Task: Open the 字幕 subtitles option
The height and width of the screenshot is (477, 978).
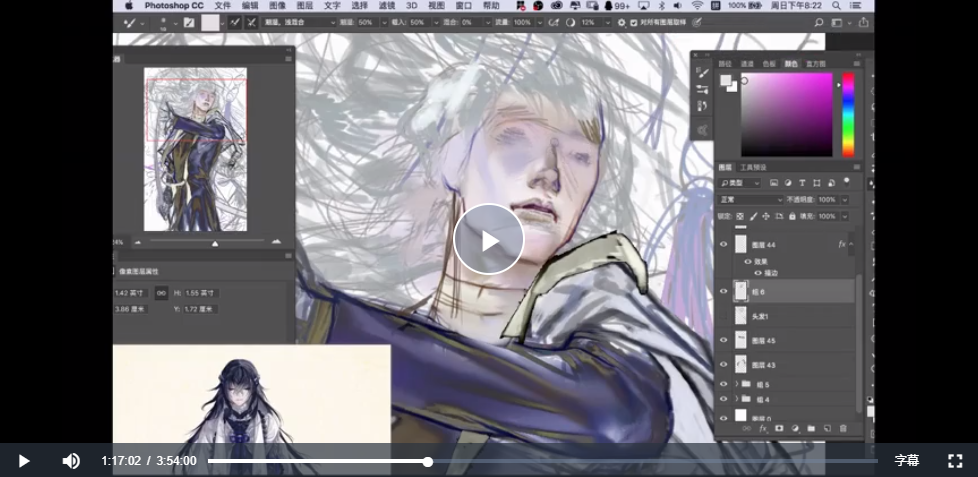Action: (x=907, y=461)
